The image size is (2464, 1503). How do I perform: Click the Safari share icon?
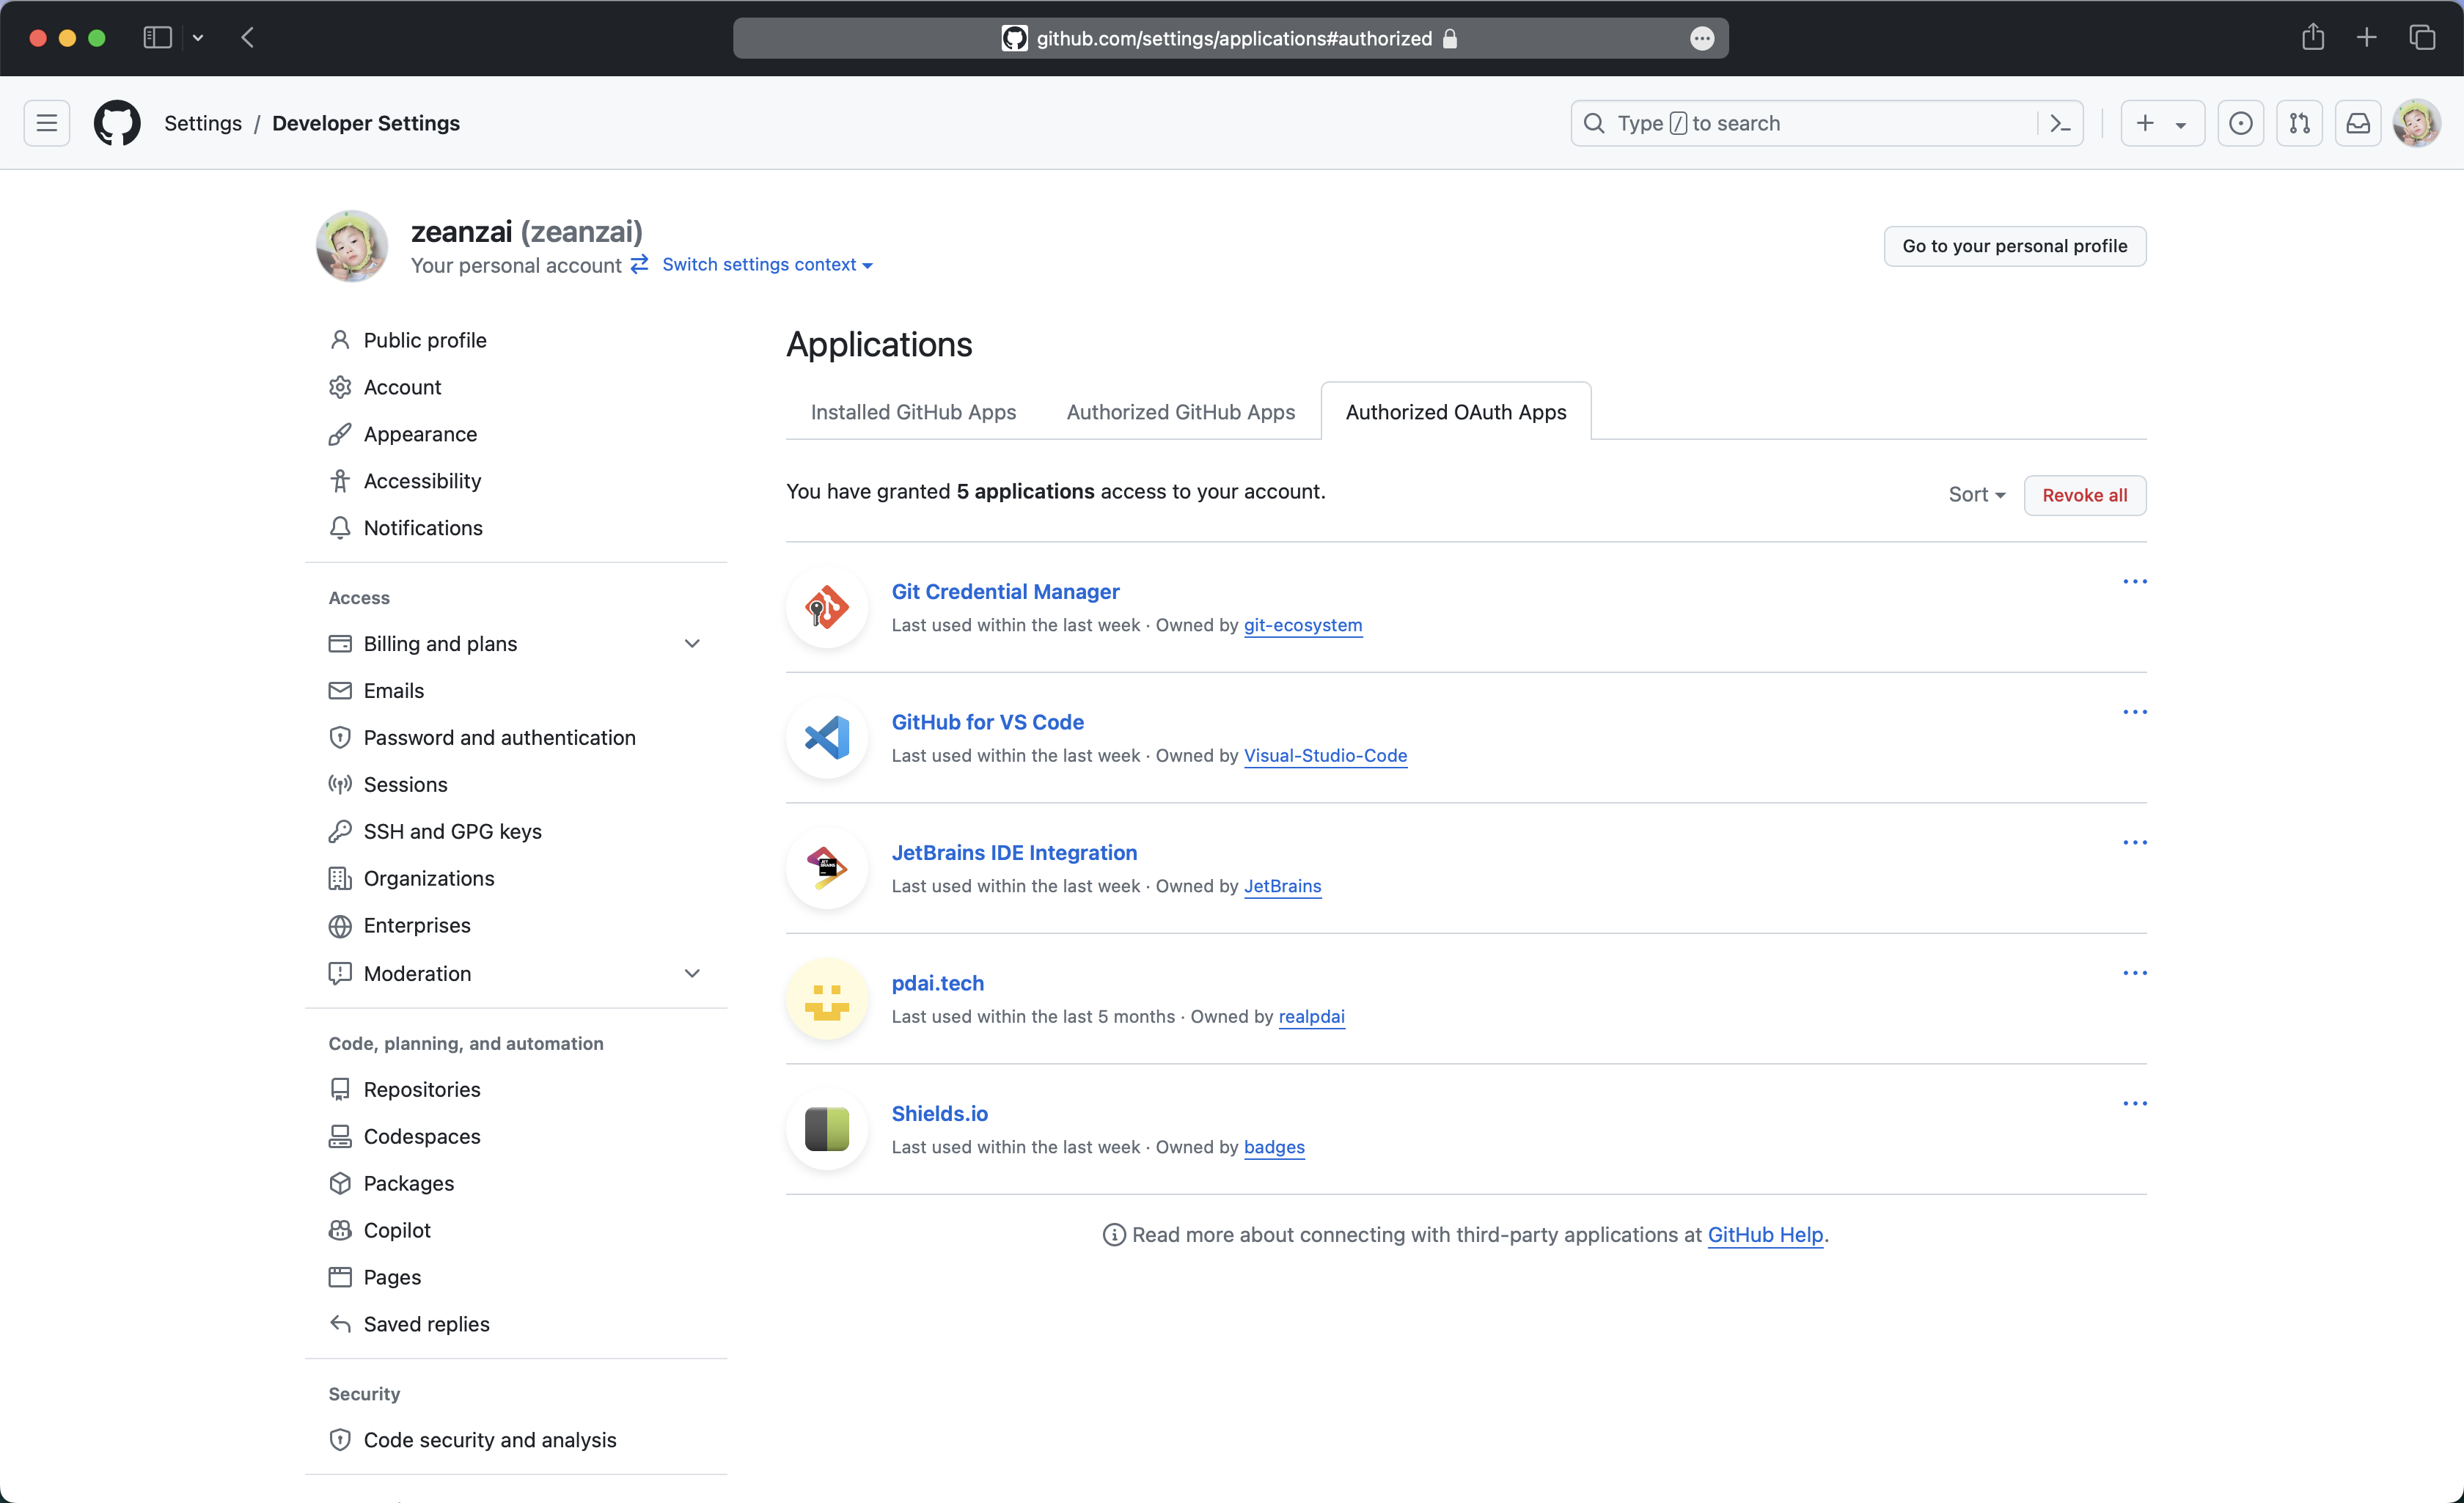click(2312, 38)
